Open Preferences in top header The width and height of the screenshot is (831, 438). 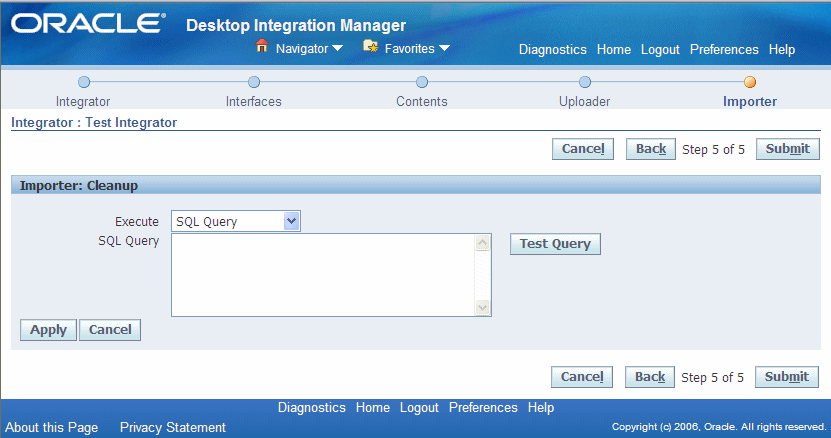pyautogui.click(x=724, y=49)
